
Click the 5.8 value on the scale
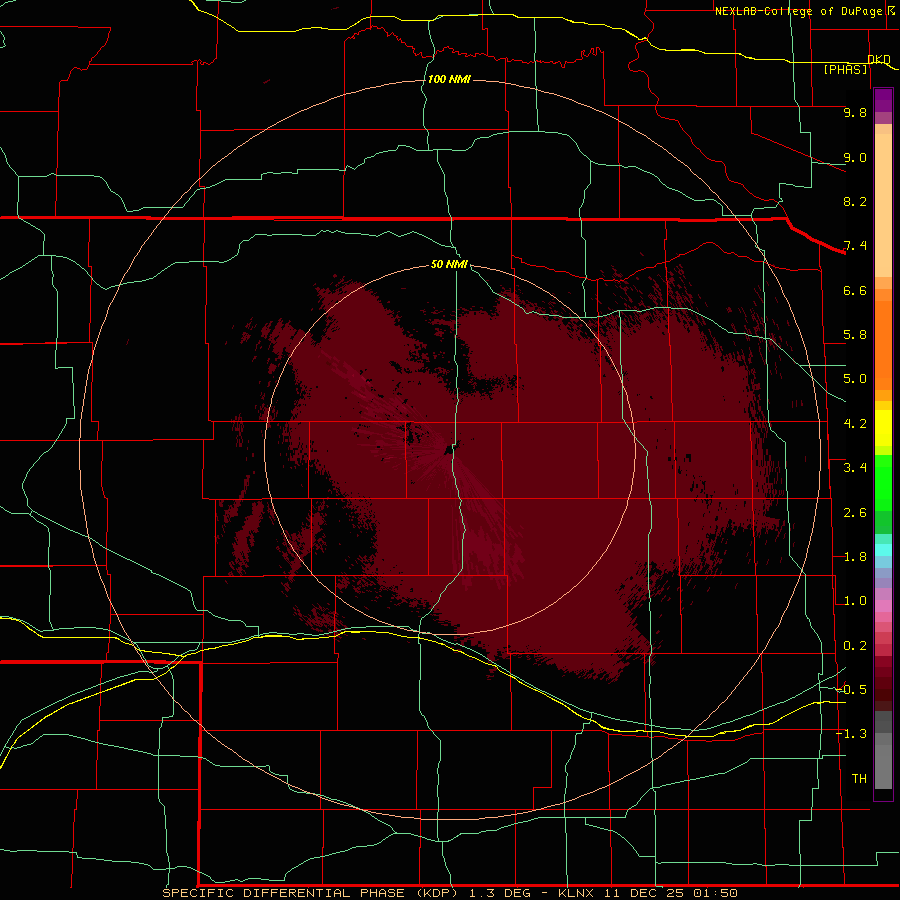(x=855, y=335)
